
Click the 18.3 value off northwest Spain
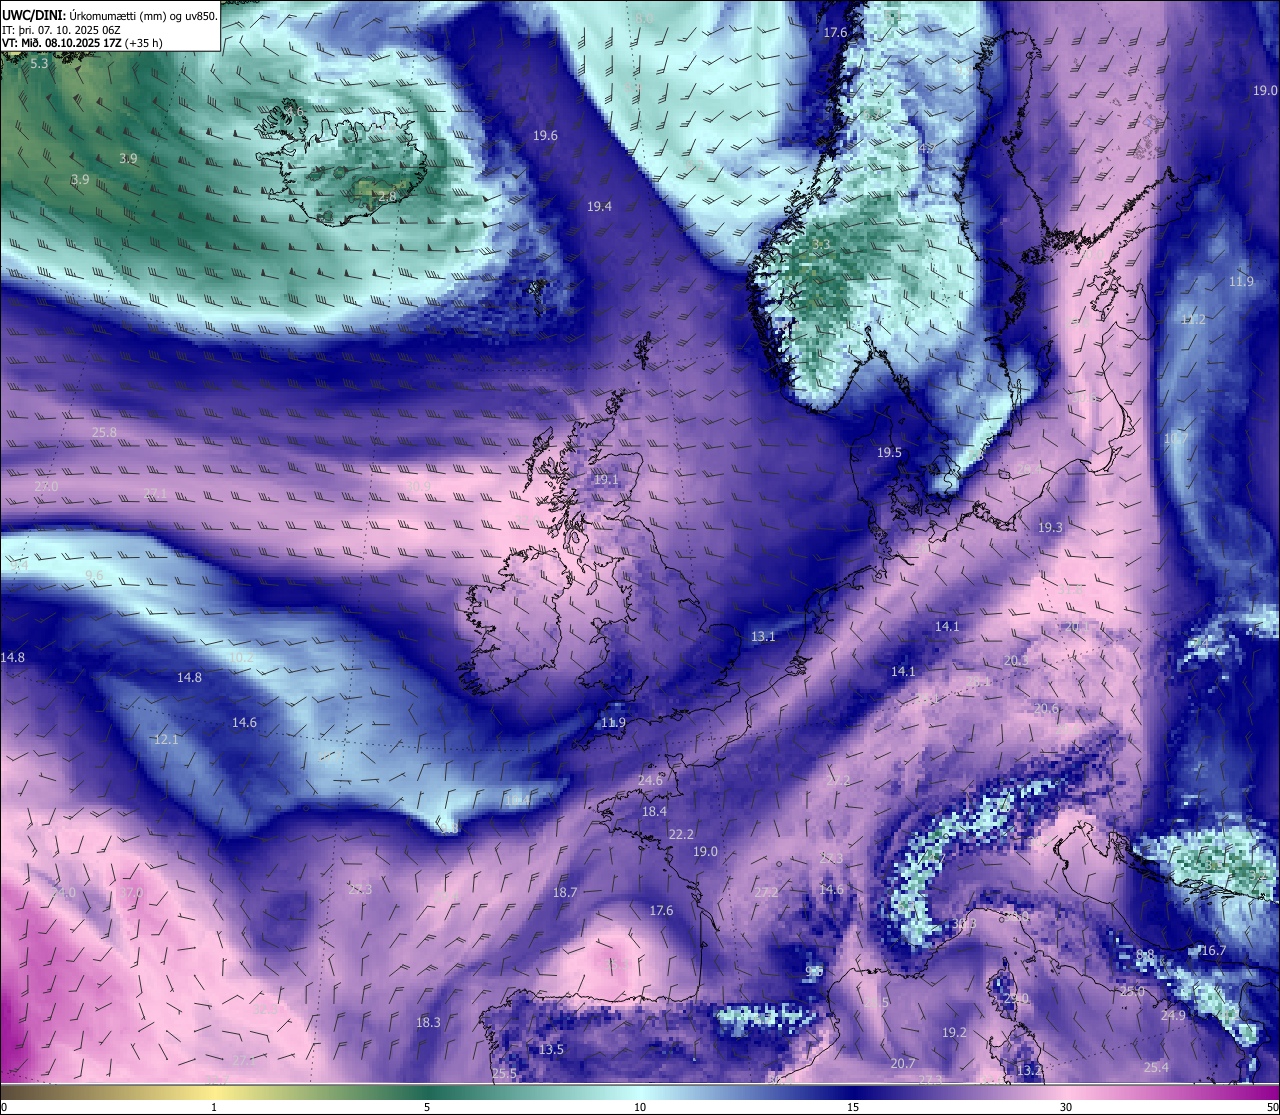(428, 1023)
